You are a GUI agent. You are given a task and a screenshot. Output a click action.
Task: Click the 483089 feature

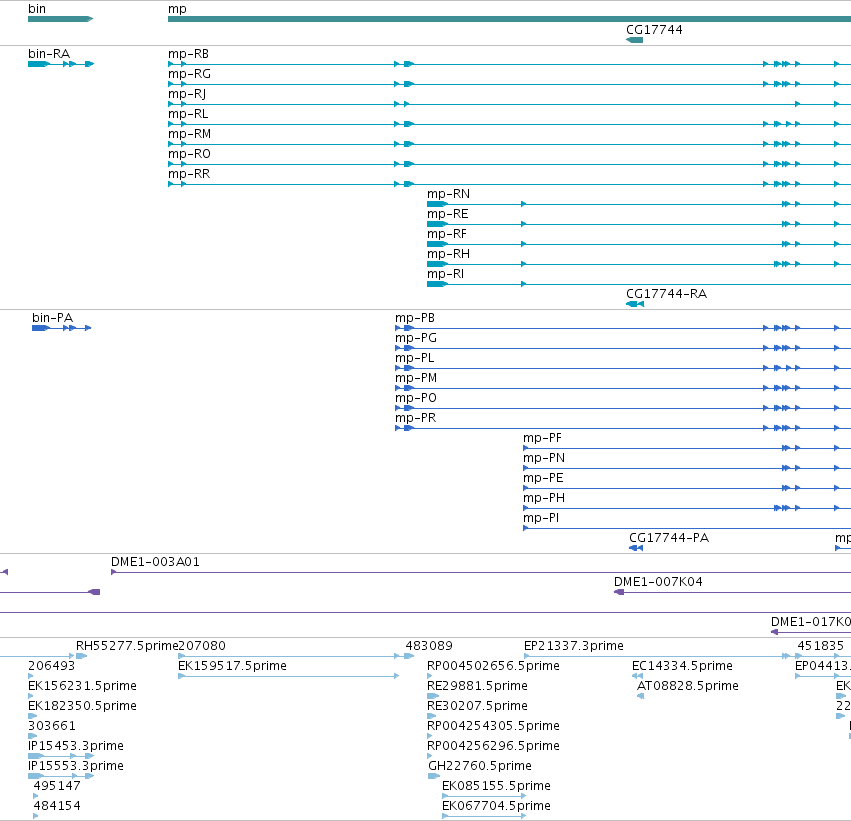[410, 656]
